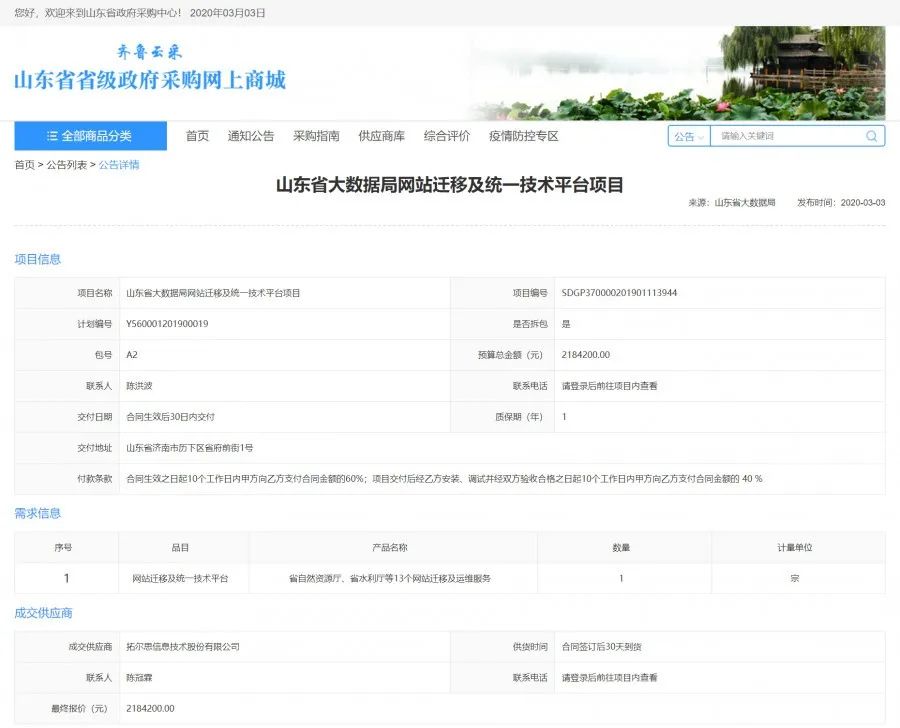Open the 公告 search type dropdown
The image size is (900, 728).
click(x=686, y=136)
